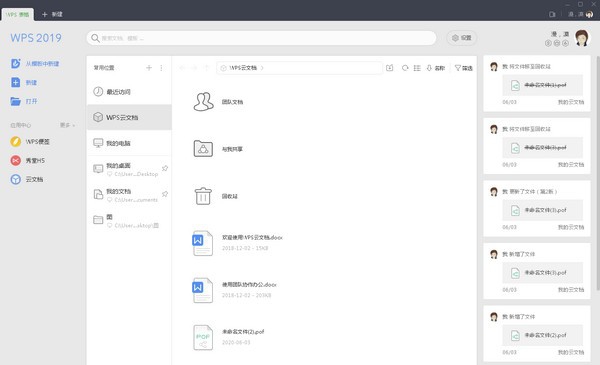This screenshot has height=365, width=600.
Task: Add a location with the 常用位置 plus icon
Action: (149, 68)
